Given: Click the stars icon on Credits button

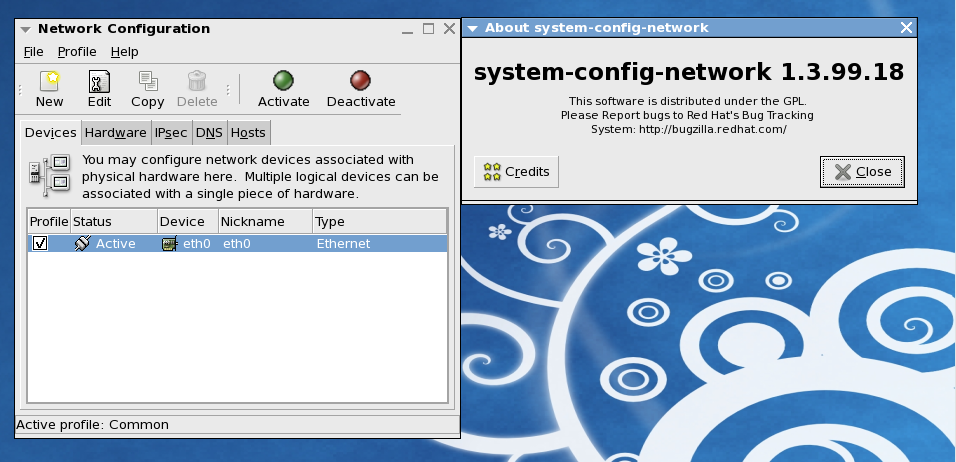Looking at the screenshot, I should (x=492, y=172).
